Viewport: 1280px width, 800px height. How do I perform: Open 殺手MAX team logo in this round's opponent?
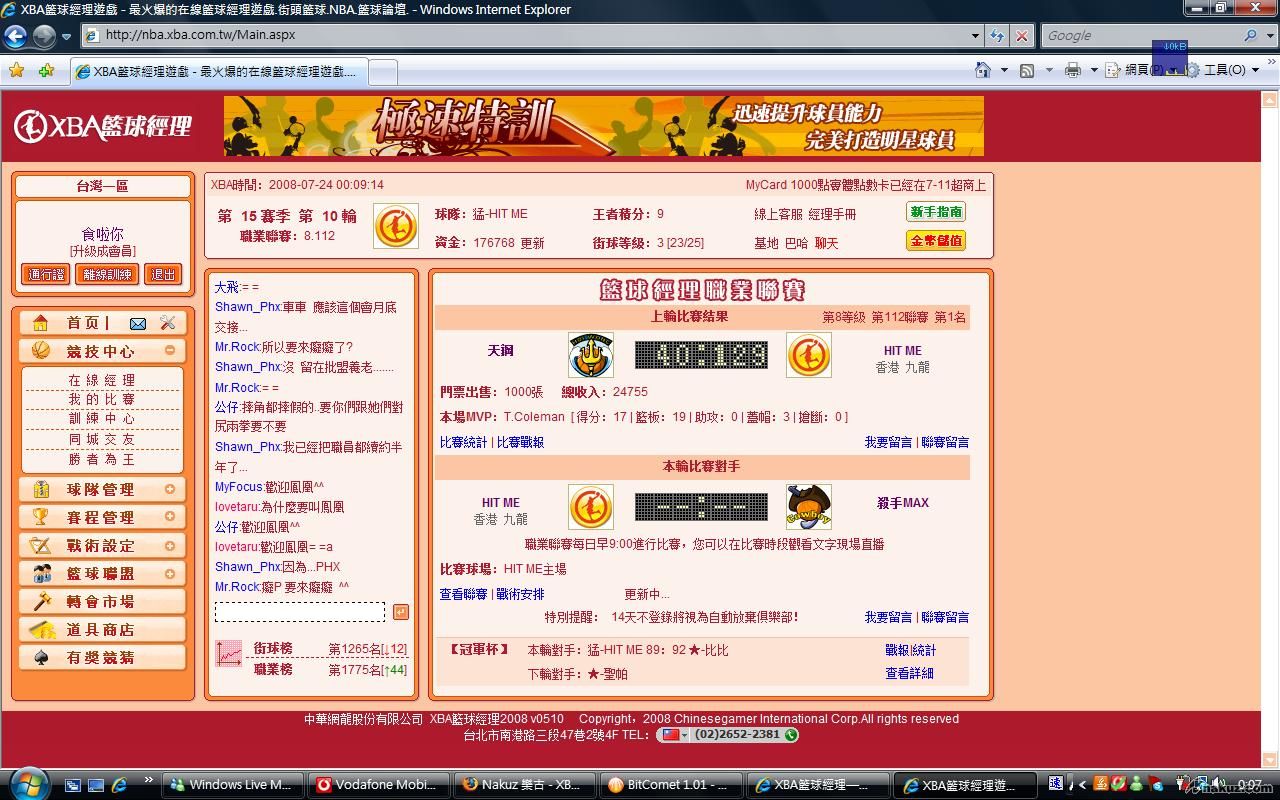[x=809, y=507]
